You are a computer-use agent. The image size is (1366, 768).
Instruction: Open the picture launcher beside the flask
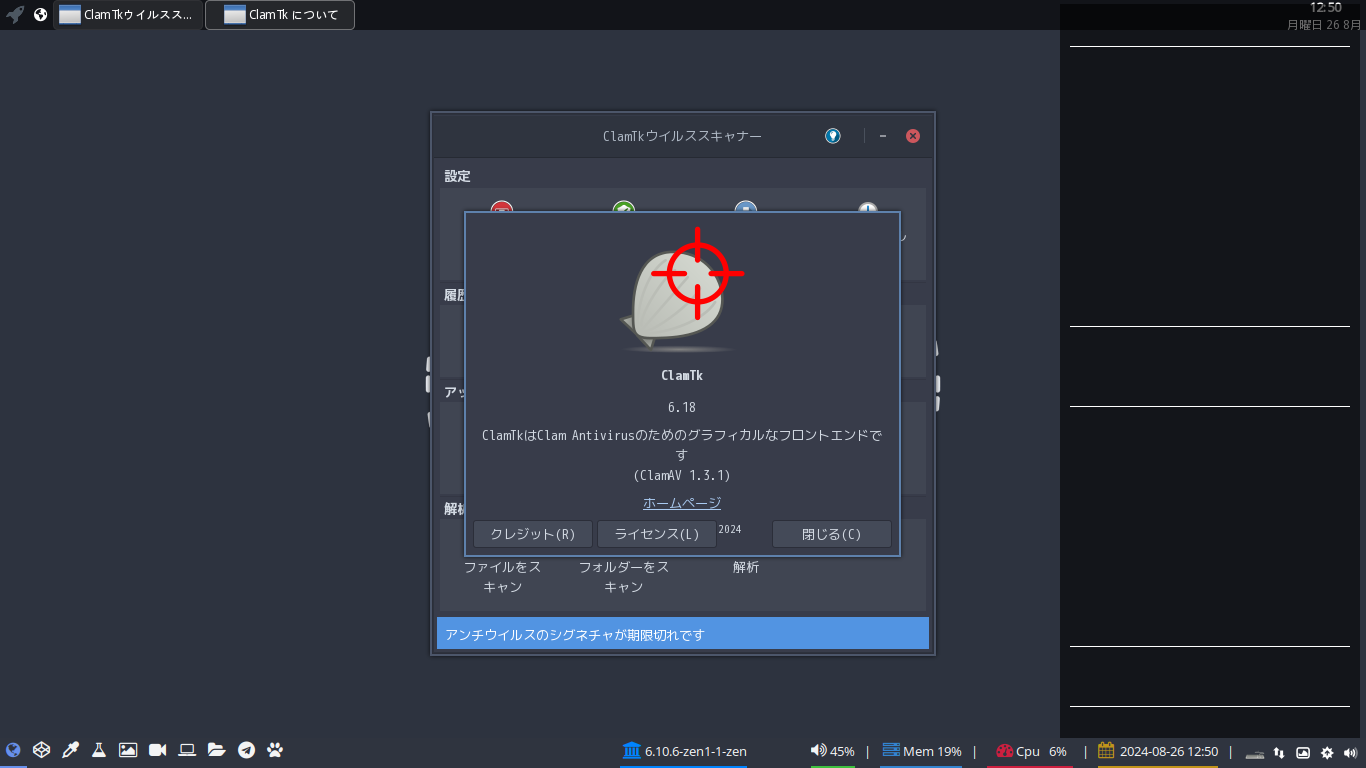coord(128,750)
